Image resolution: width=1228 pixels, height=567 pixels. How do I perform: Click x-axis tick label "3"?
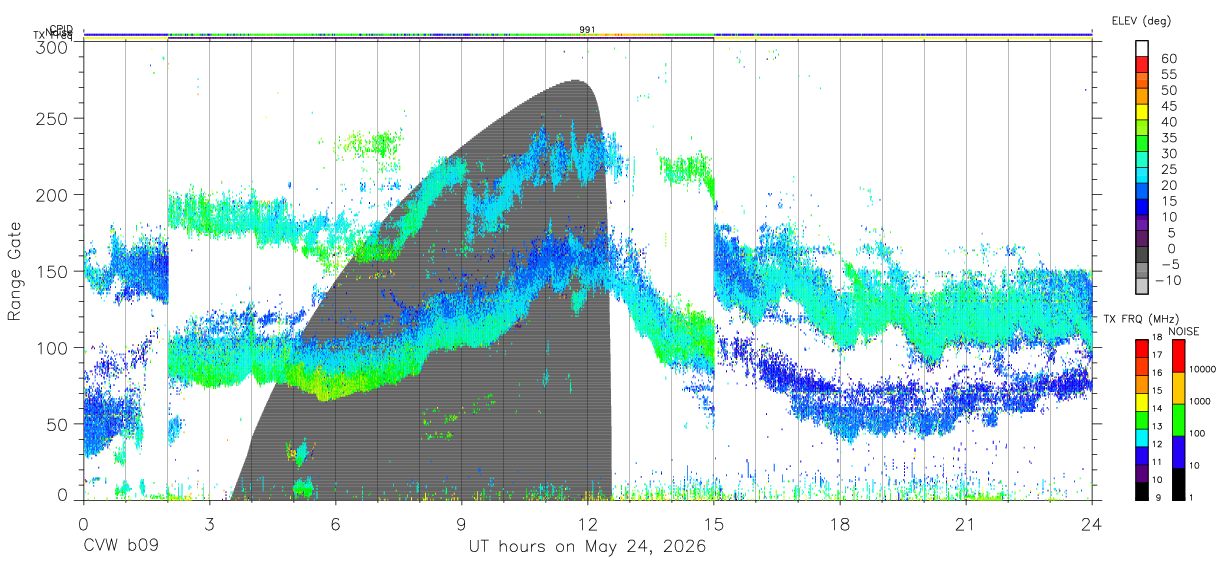coord(209,524)
